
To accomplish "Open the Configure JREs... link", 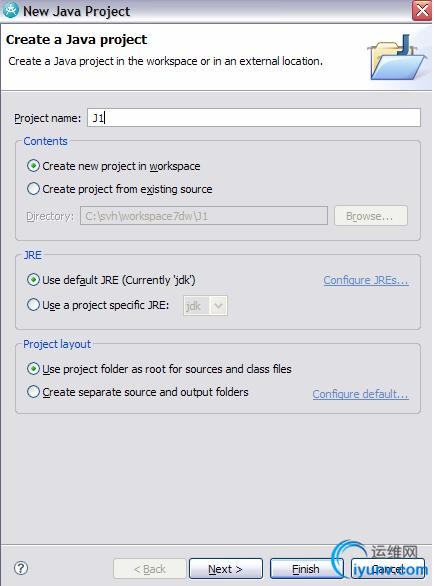I will click(x=366, y=280).
